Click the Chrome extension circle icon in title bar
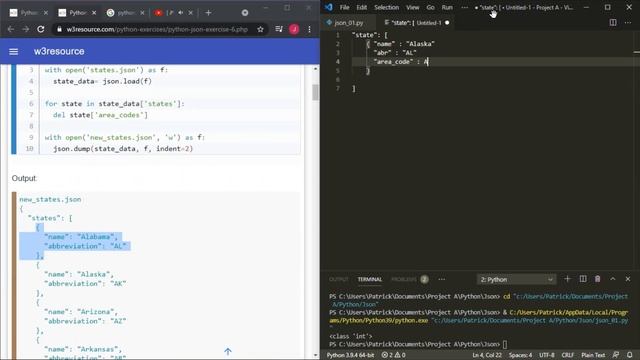The width and height of the screenshot is (640, 360). point(245,13)
